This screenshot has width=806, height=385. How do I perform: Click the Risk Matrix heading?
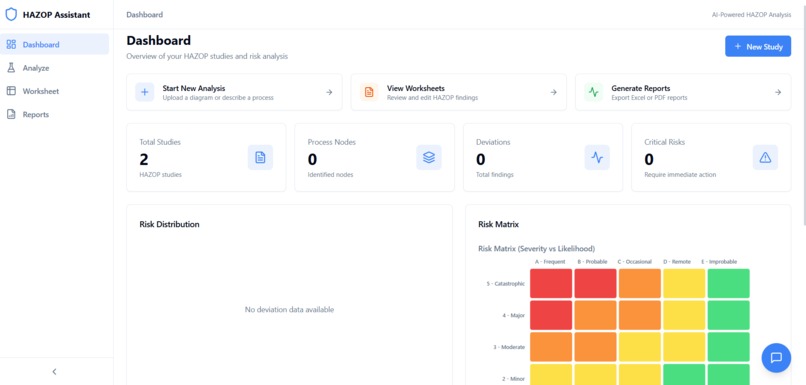point(498,224)
